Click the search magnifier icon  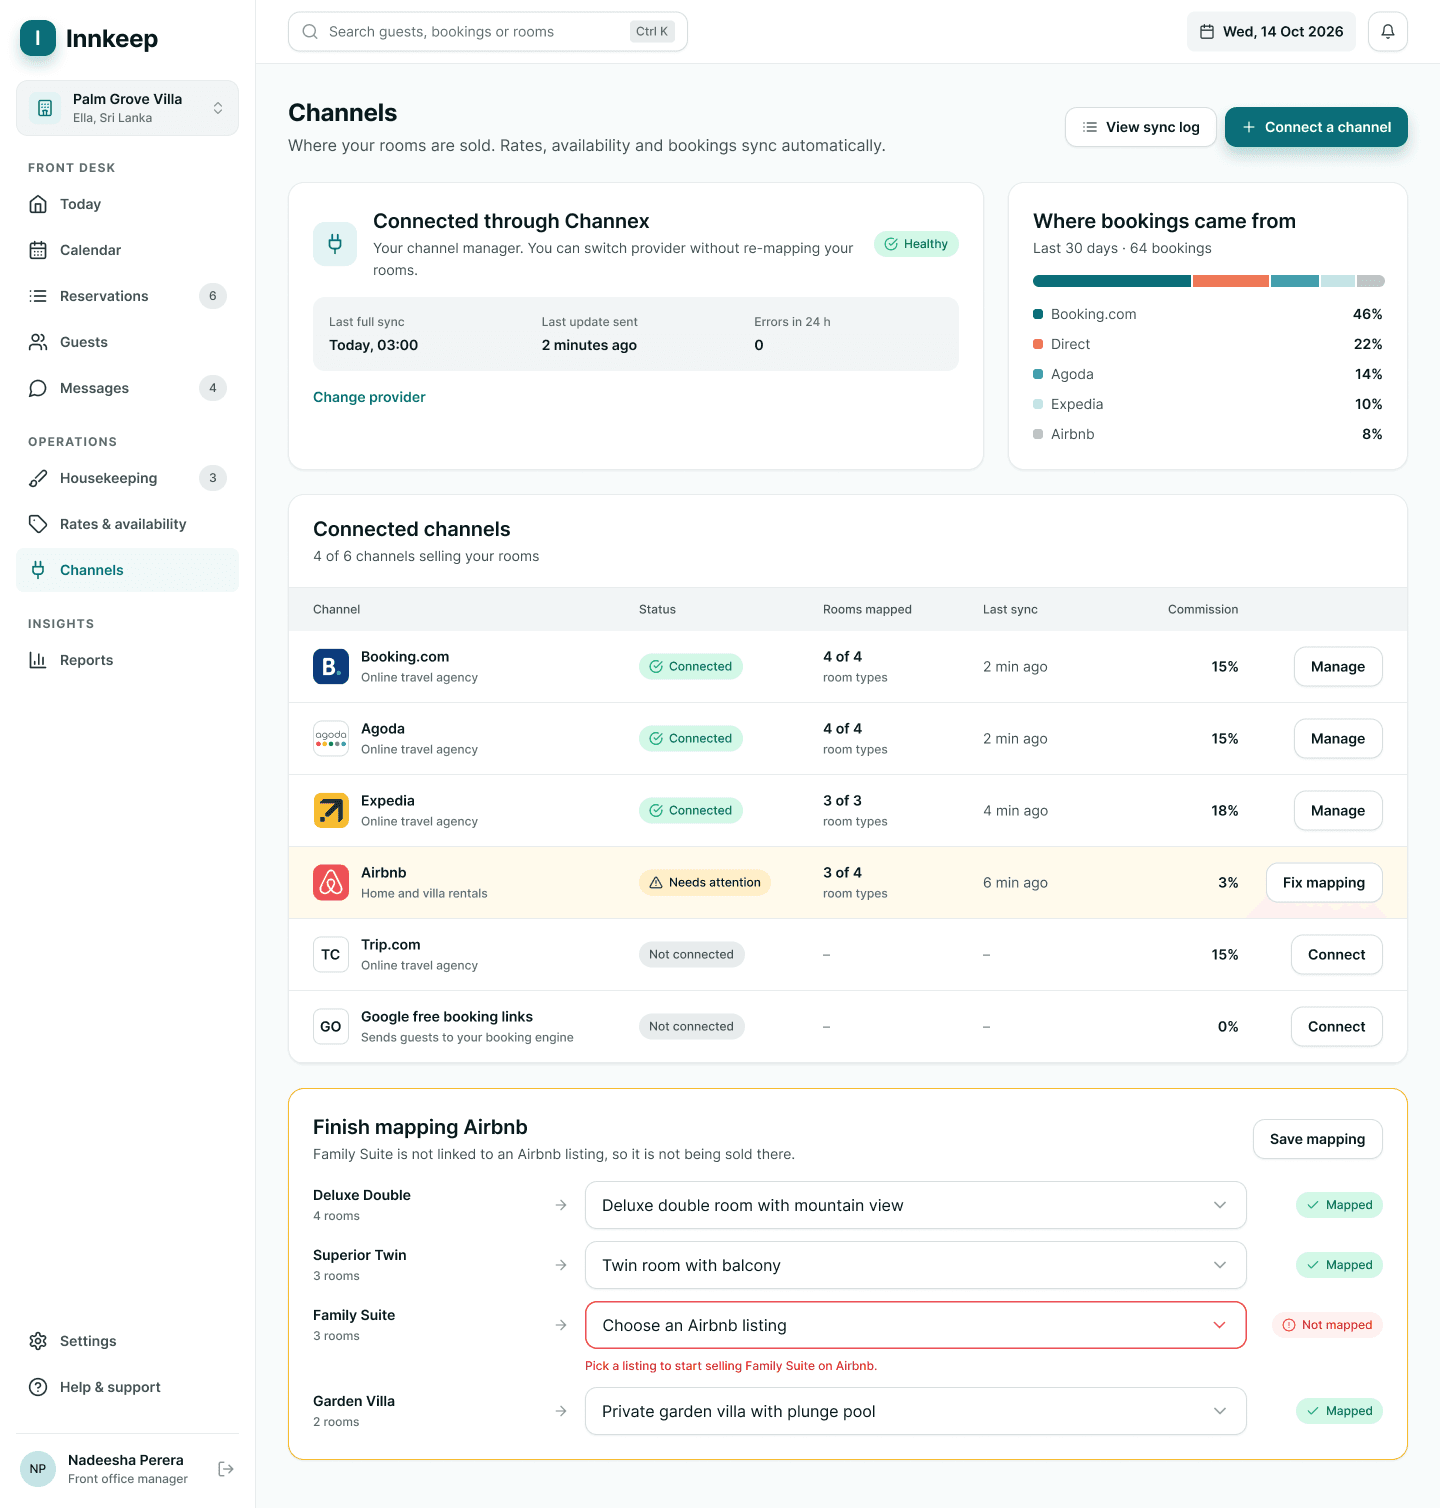[310, 32]
